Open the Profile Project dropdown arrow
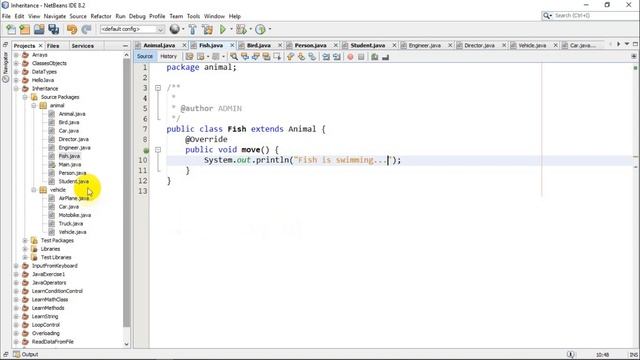Viewport: 640px width, 360px height. [x=270, y=29]
